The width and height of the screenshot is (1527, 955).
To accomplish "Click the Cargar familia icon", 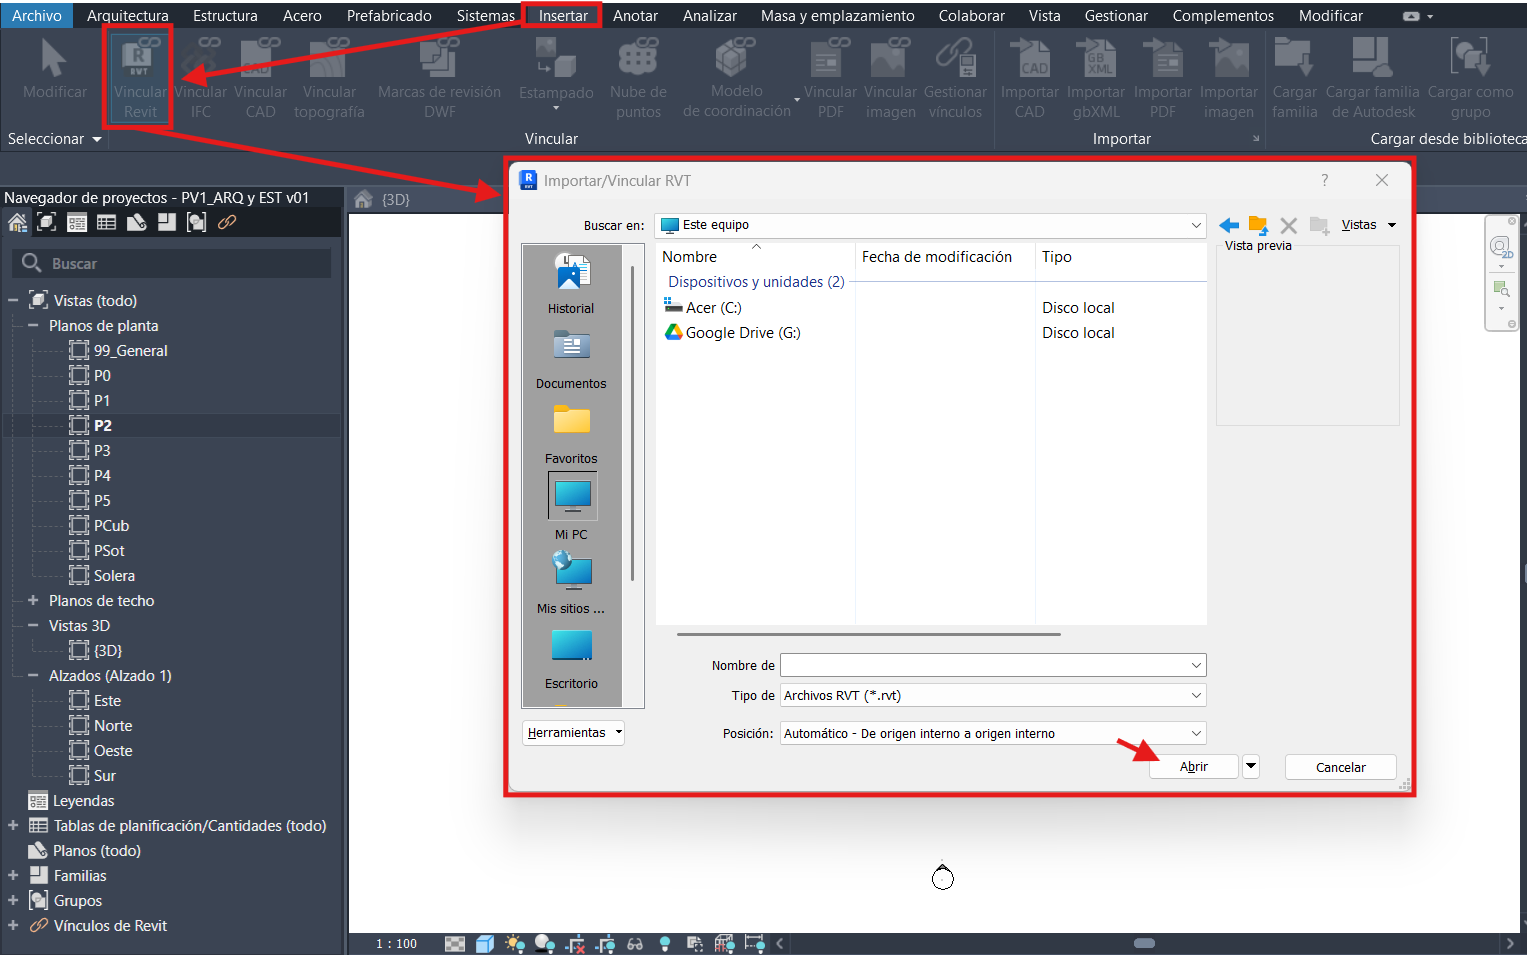I will [x=1294, y=76].
